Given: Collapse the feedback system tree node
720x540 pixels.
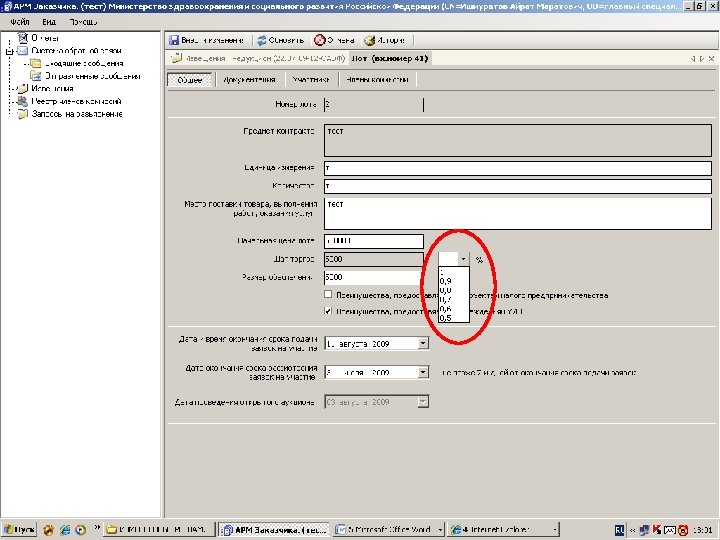Looking at the screenshot, I should [9, 51].
